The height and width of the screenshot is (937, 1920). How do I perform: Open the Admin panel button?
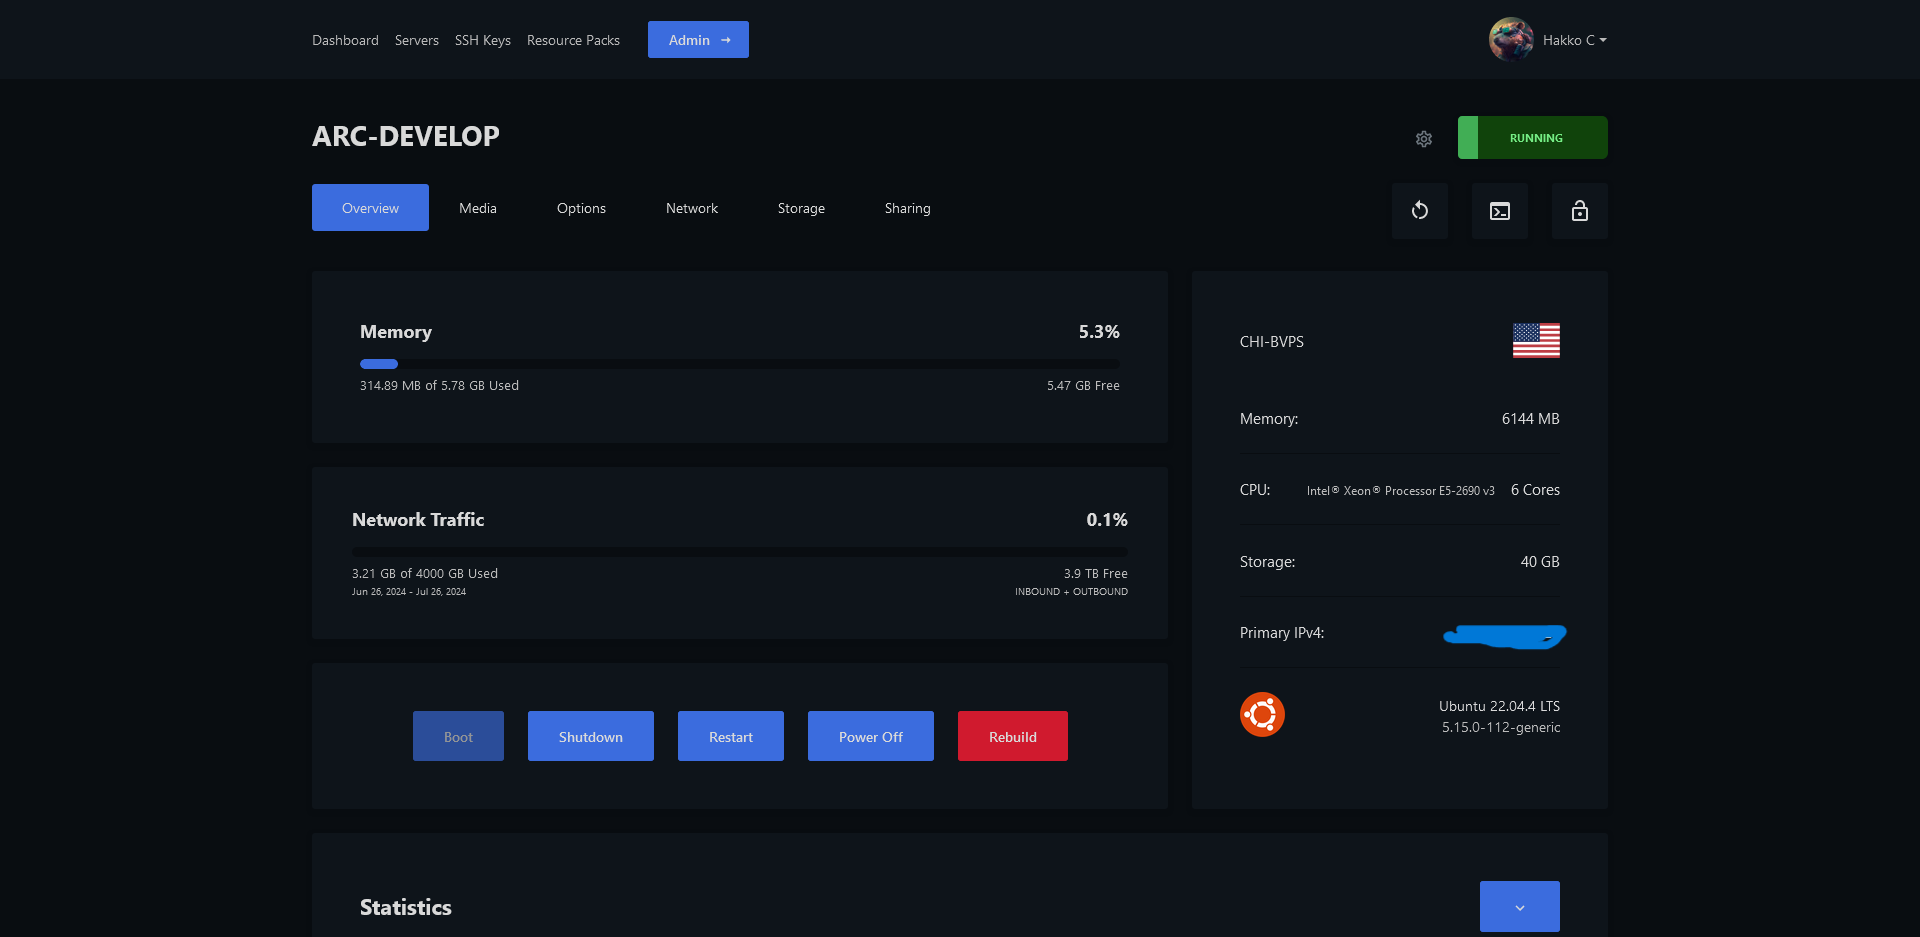coord(698,40)
